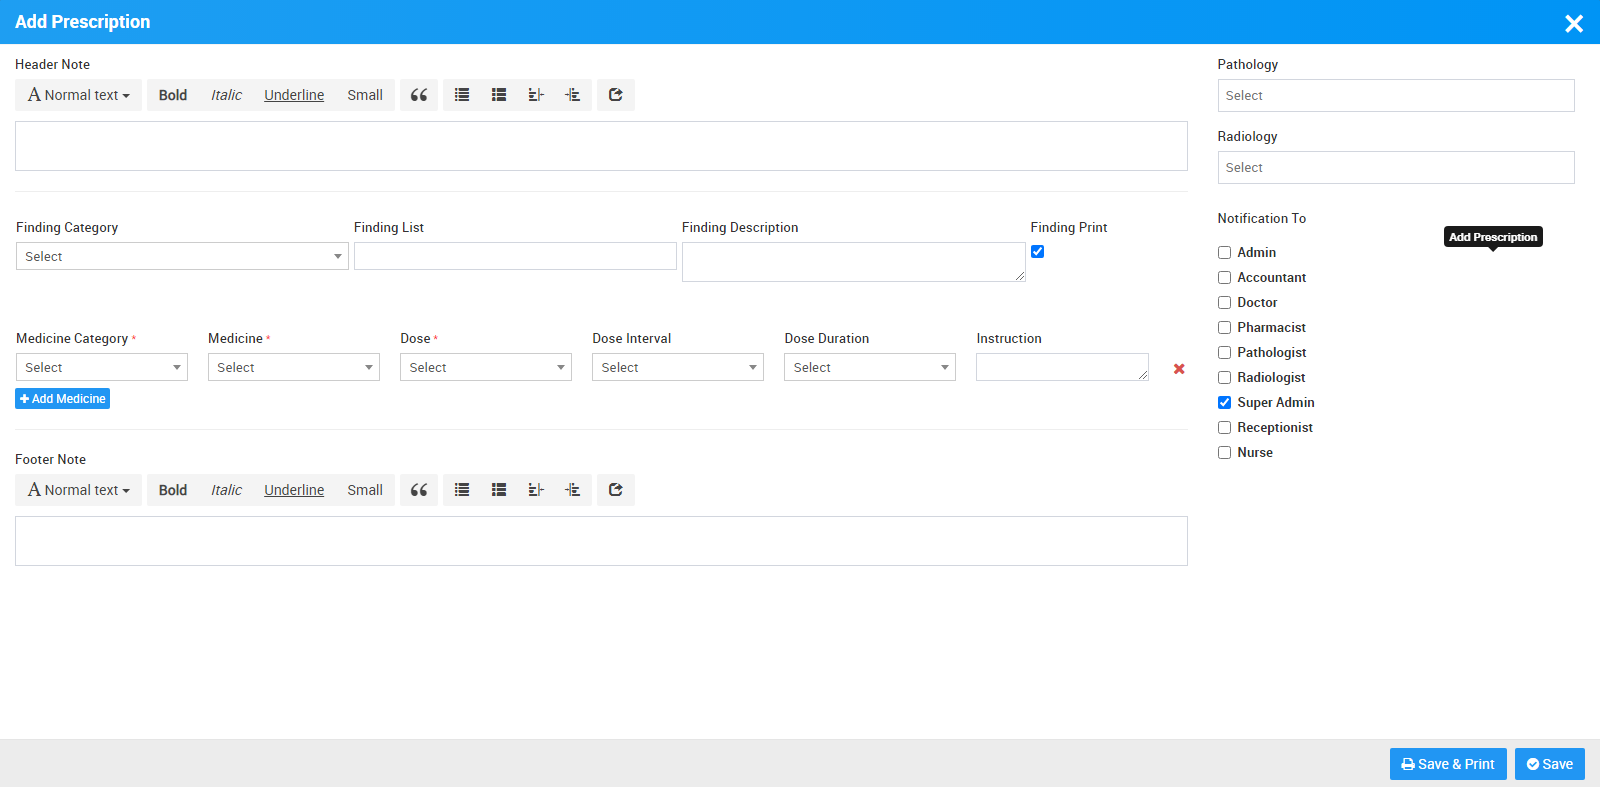Outdent text in Footer Note toolbar
This screenshot has height=787, width=1600.
click(x=536, y=490)
